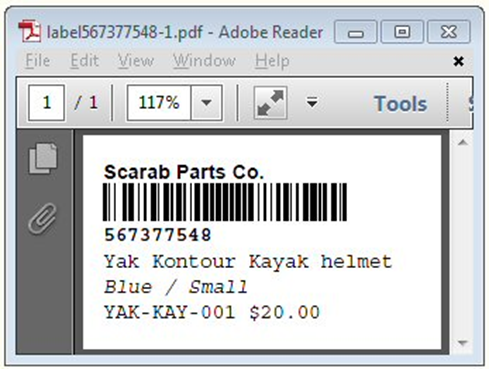The image size is (489, 369).
Task: Maximize the Adobe Reader window
Action: coord(402,32)
